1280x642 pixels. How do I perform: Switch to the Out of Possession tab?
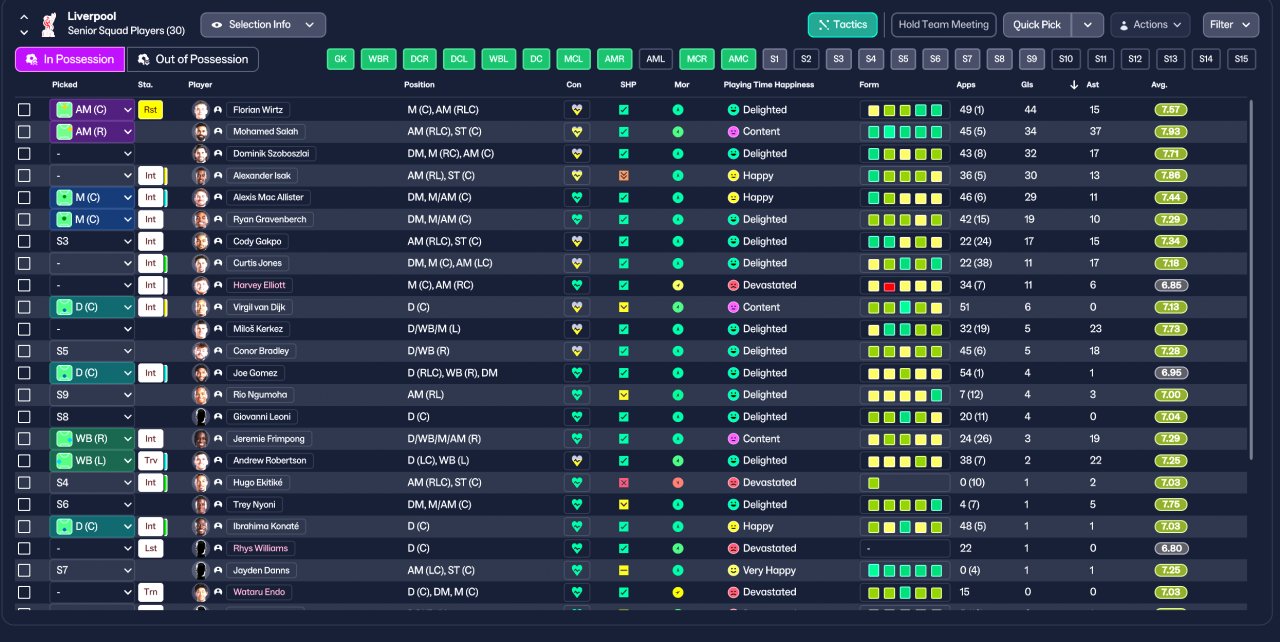[x=193, y=60]
